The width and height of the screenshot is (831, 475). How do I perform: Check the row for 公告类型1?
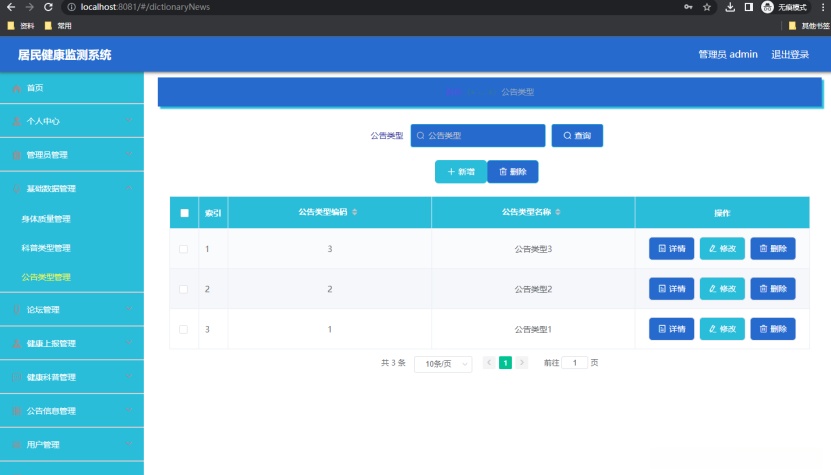coord(183,329)
